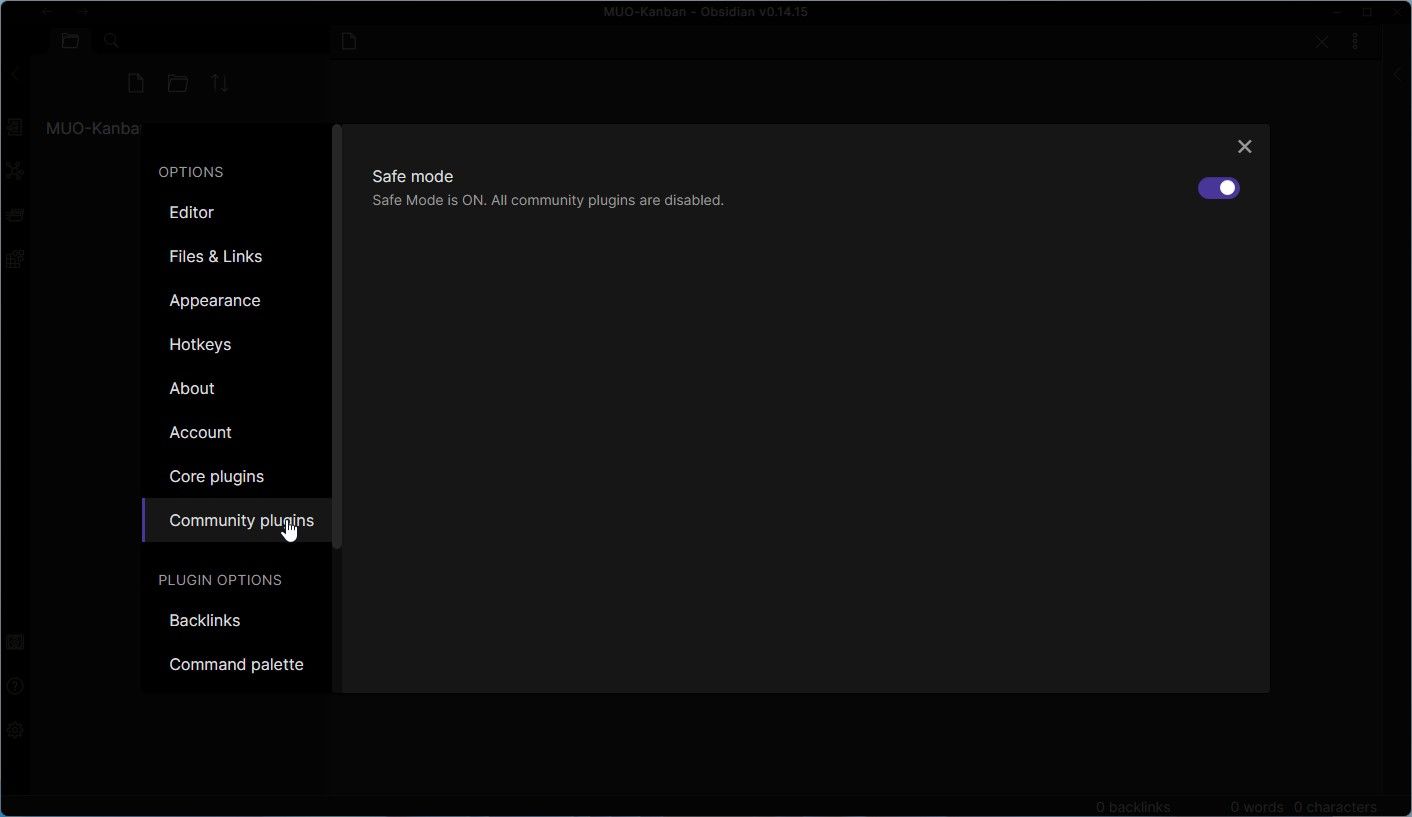Switch to the search pane
This screenshot has height=817, width=1412.
tap(111, 40)
